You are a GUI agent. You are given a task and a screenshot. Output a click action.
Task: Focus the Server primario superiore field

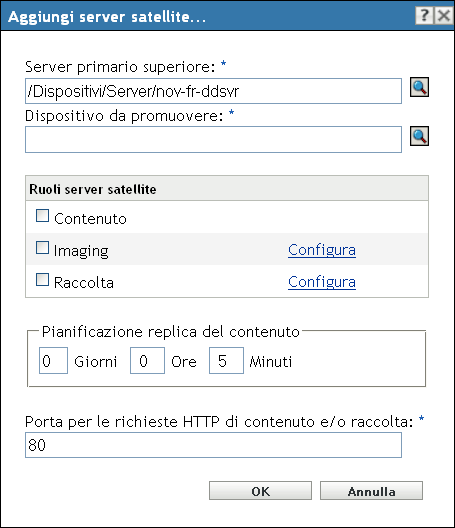[x=214, y=91]
